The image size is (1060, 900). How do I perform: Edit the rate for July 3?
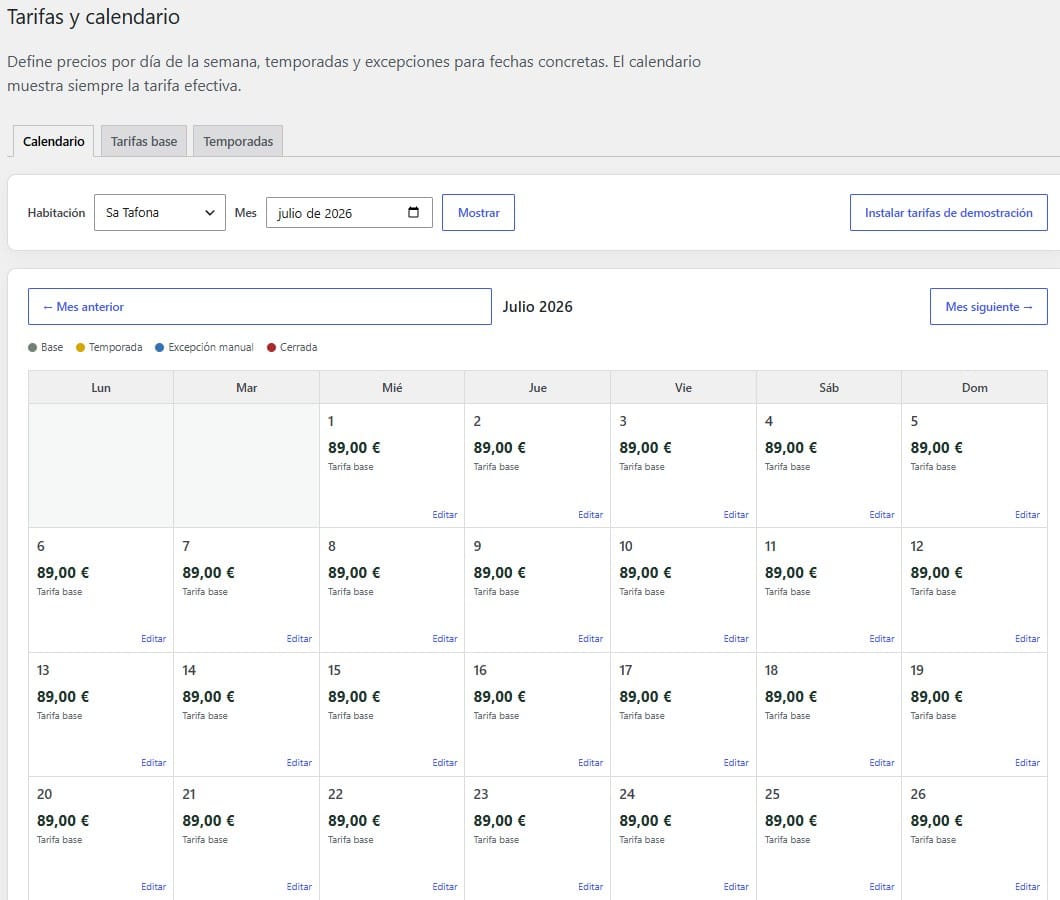point(736,515)
